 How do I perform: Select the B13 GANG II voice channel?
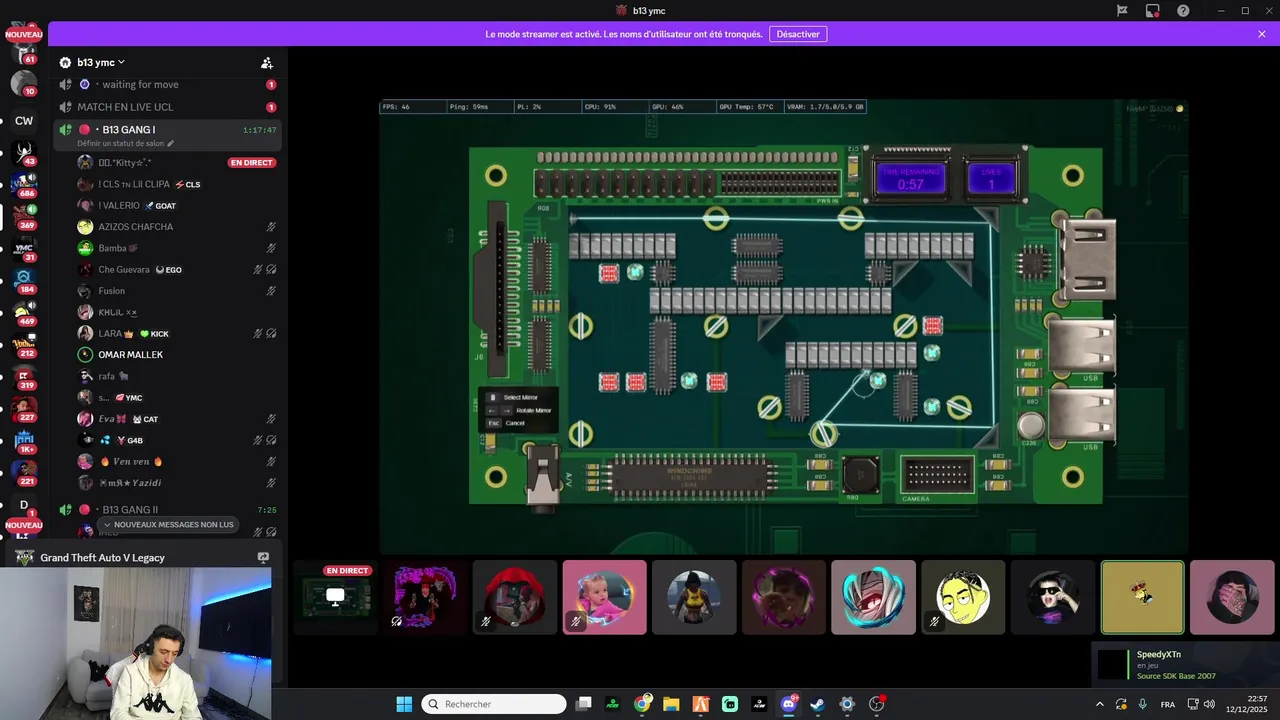coord(168,510)
